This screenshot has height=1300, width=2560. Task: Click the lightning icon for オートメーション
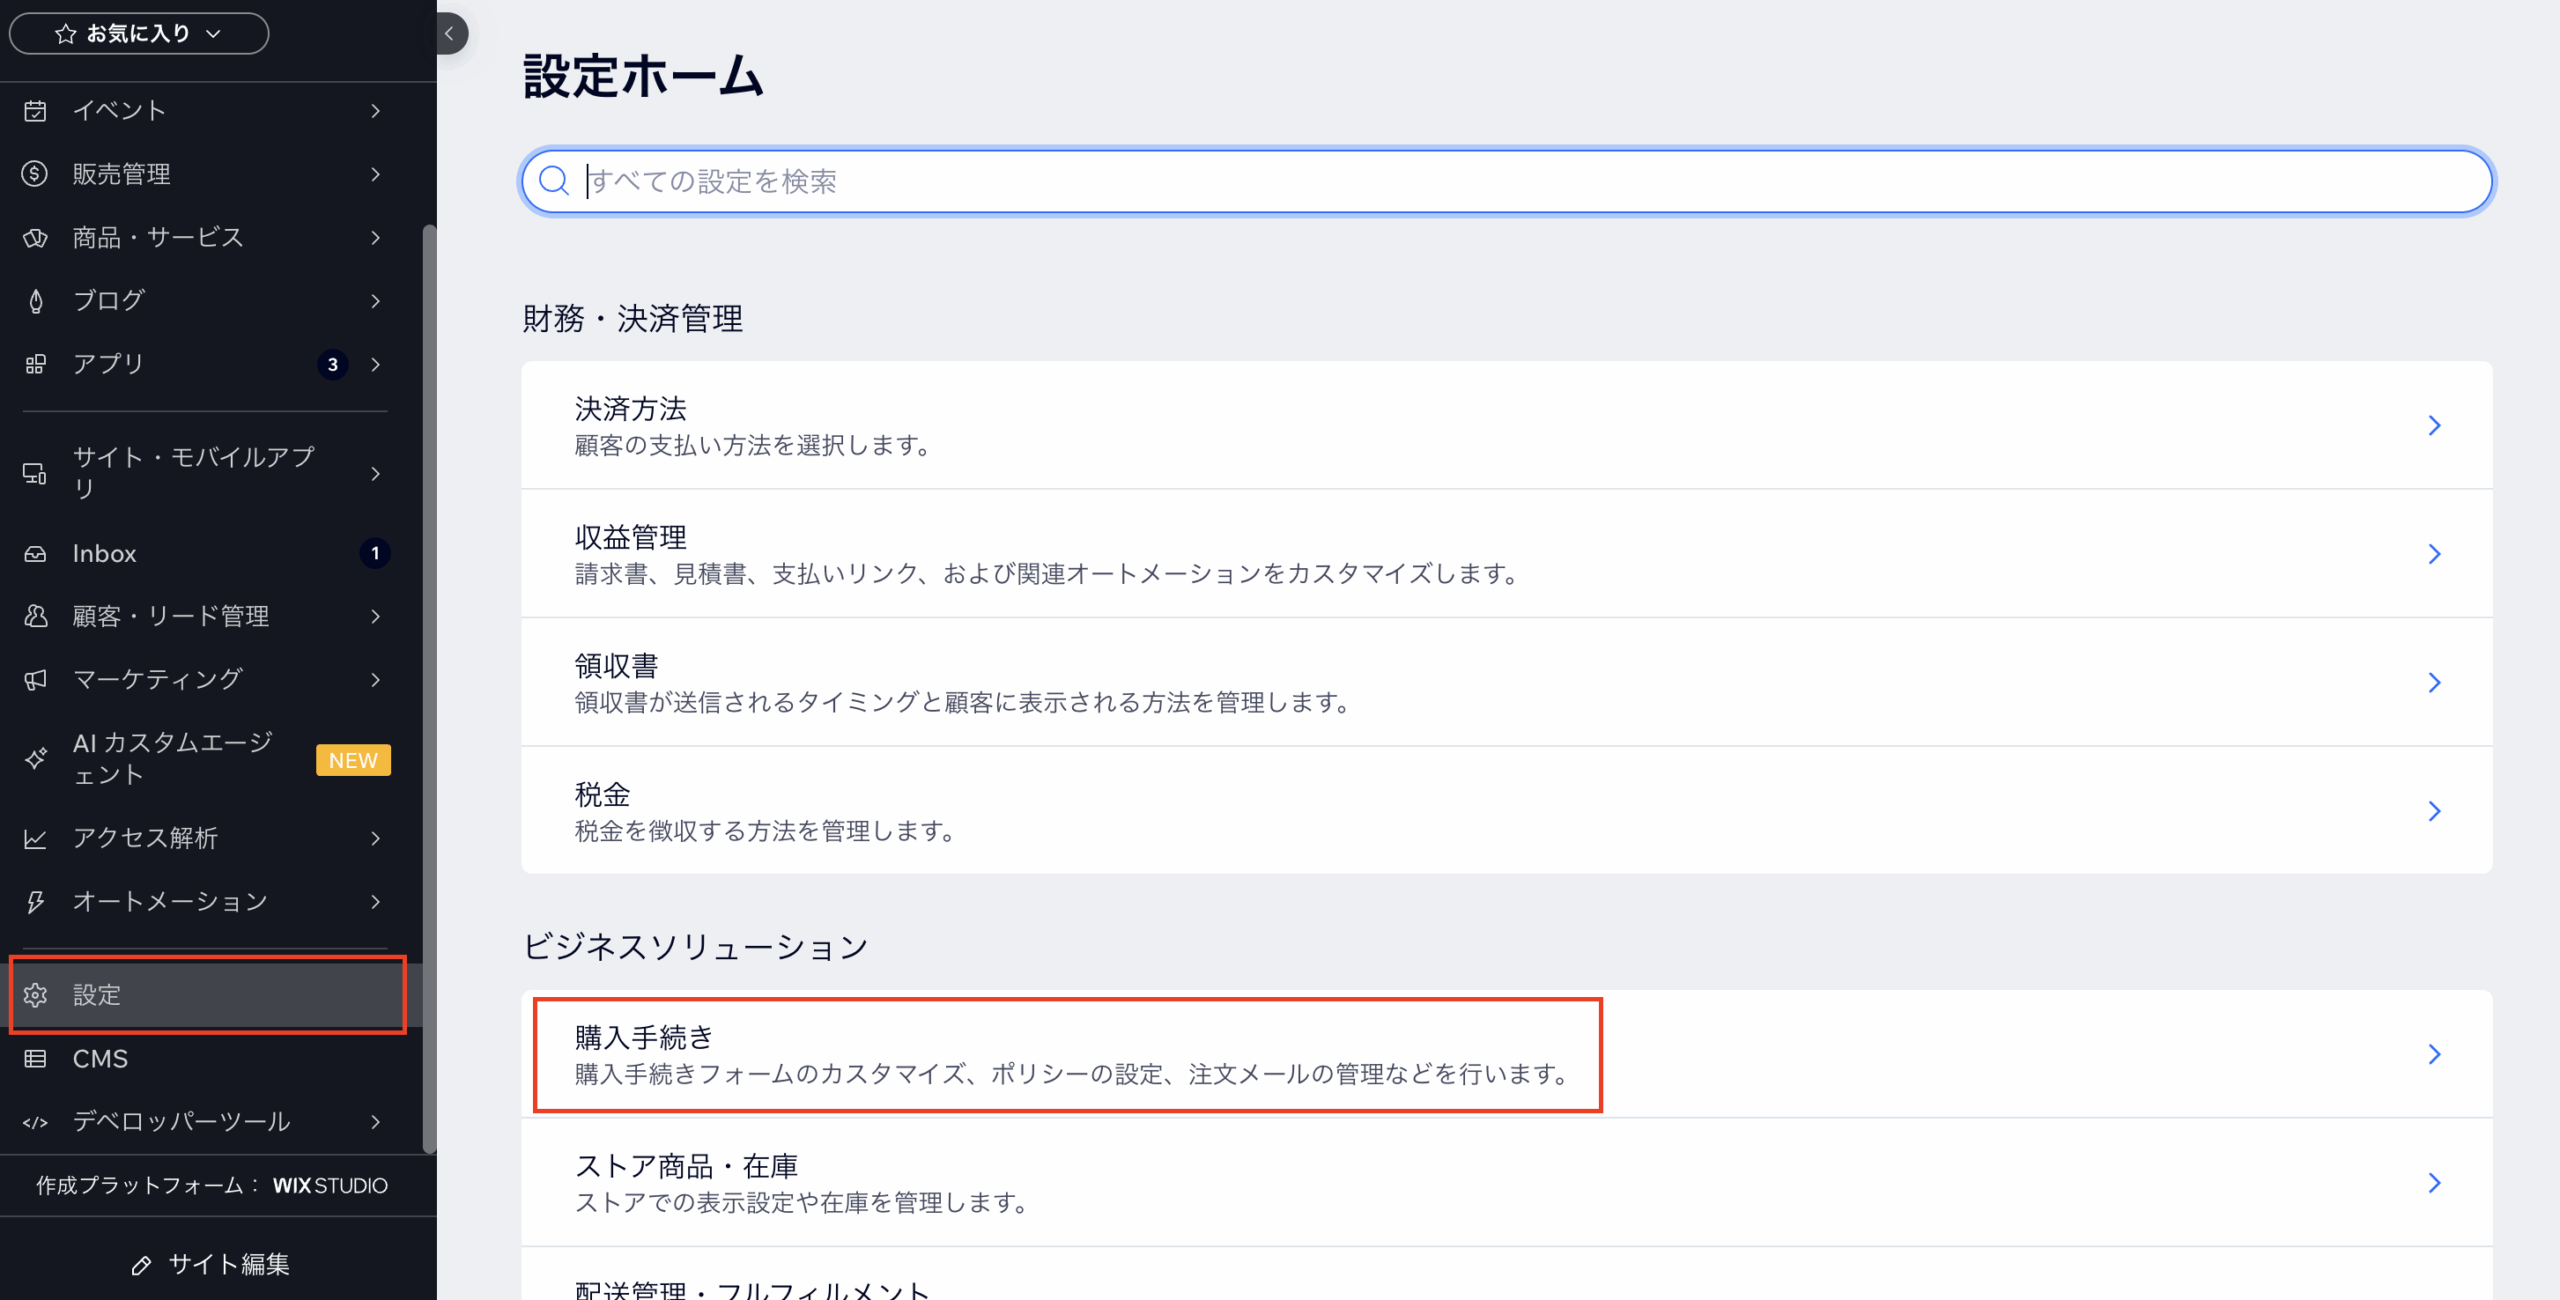[x=35, y=902]
